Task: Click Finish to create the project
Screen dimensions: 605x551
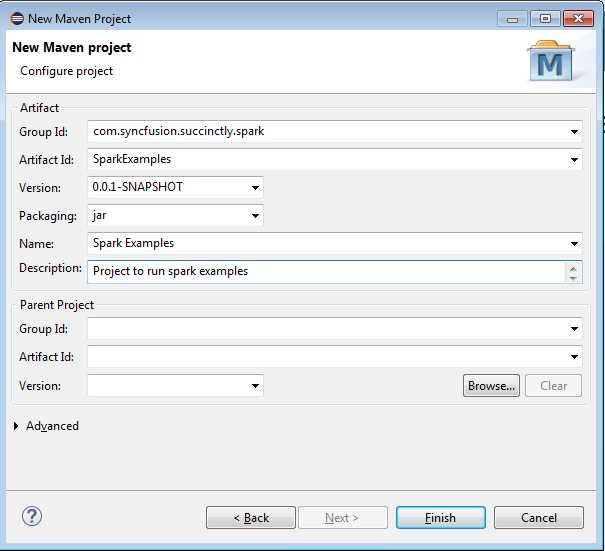Action: [x=441, y=517]
